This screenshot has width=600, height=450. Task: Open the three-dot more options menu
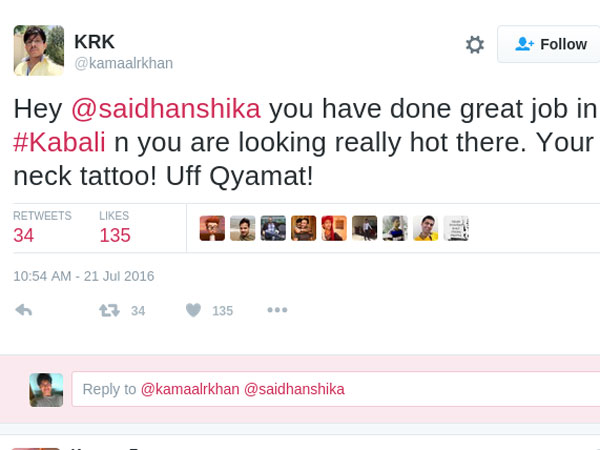tap(277, 311)
